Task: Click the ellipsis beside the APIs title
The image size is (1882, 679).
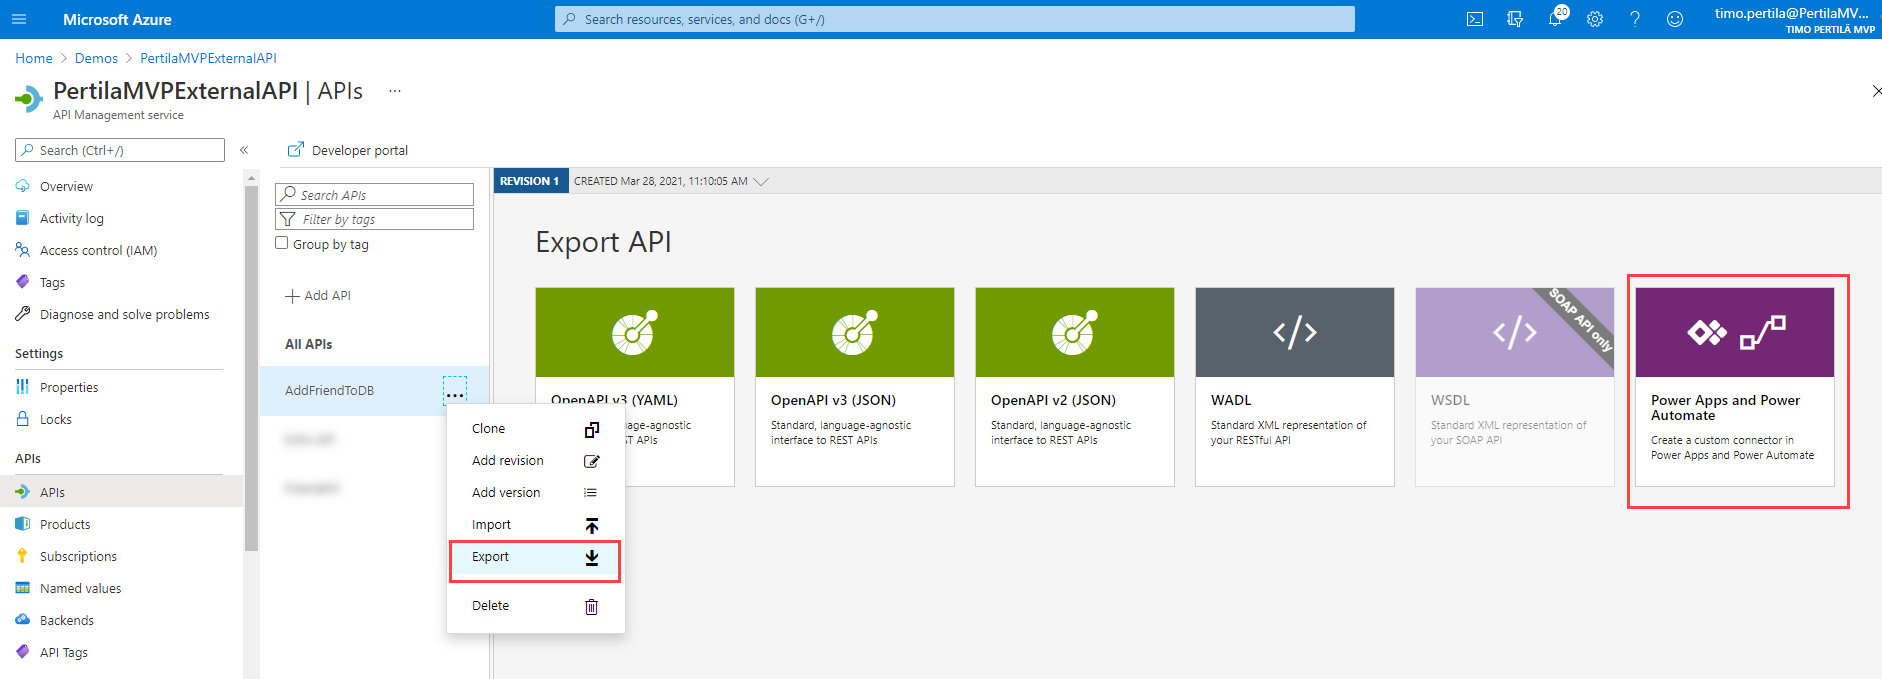Action: (395, 91)
